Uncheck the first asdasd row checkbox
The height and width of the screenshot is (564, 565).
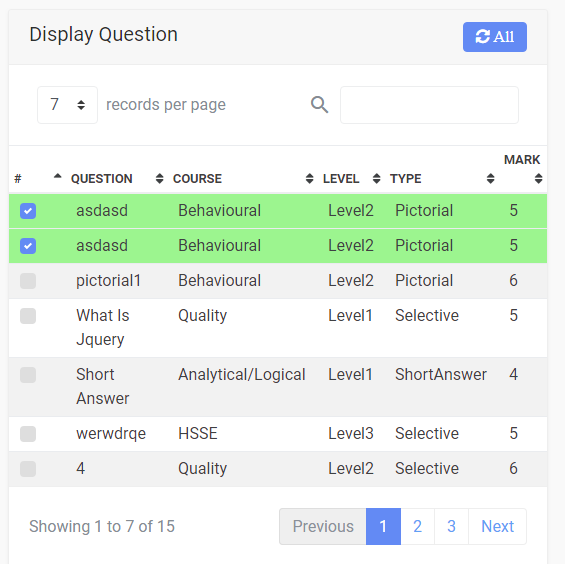pyautogui.click(x=28, y=211)
